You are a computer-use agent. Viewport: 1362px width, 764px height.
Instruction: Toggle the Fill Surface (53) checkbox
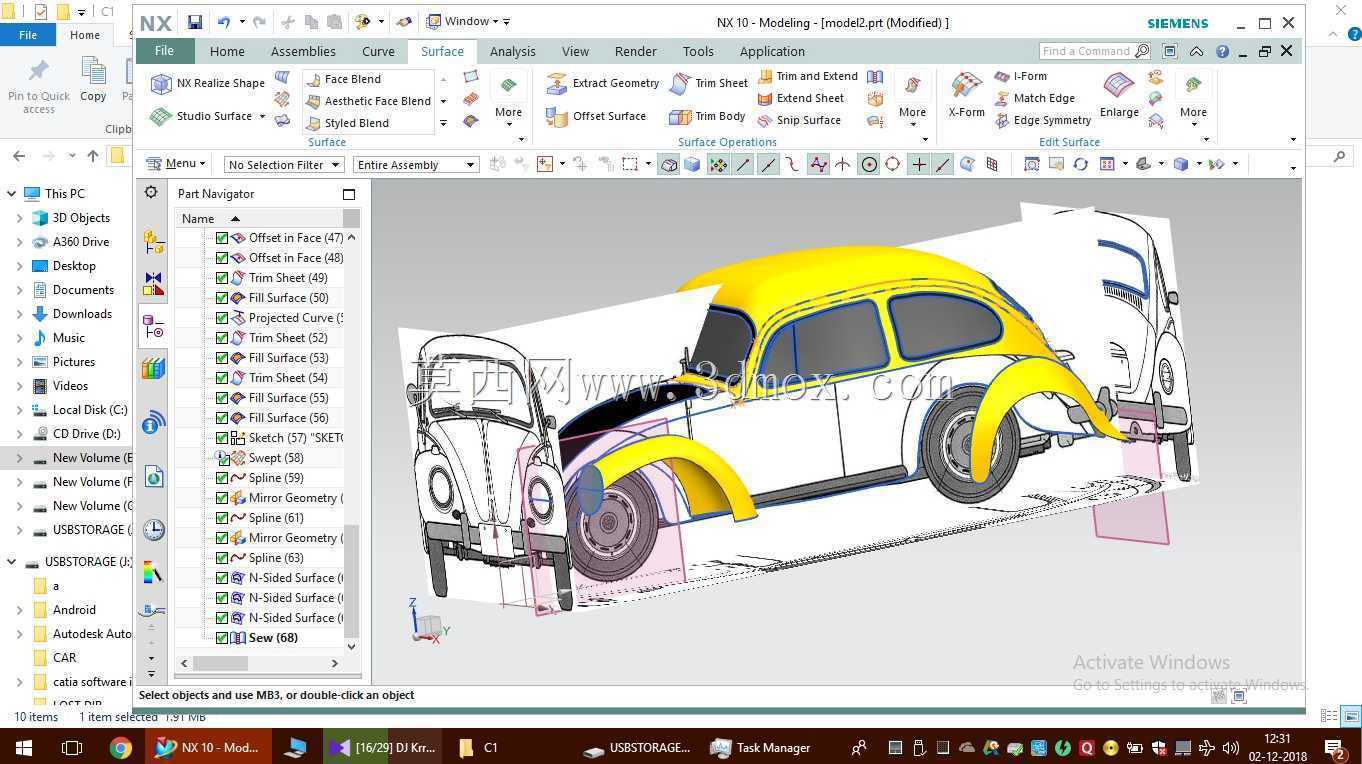222,358
